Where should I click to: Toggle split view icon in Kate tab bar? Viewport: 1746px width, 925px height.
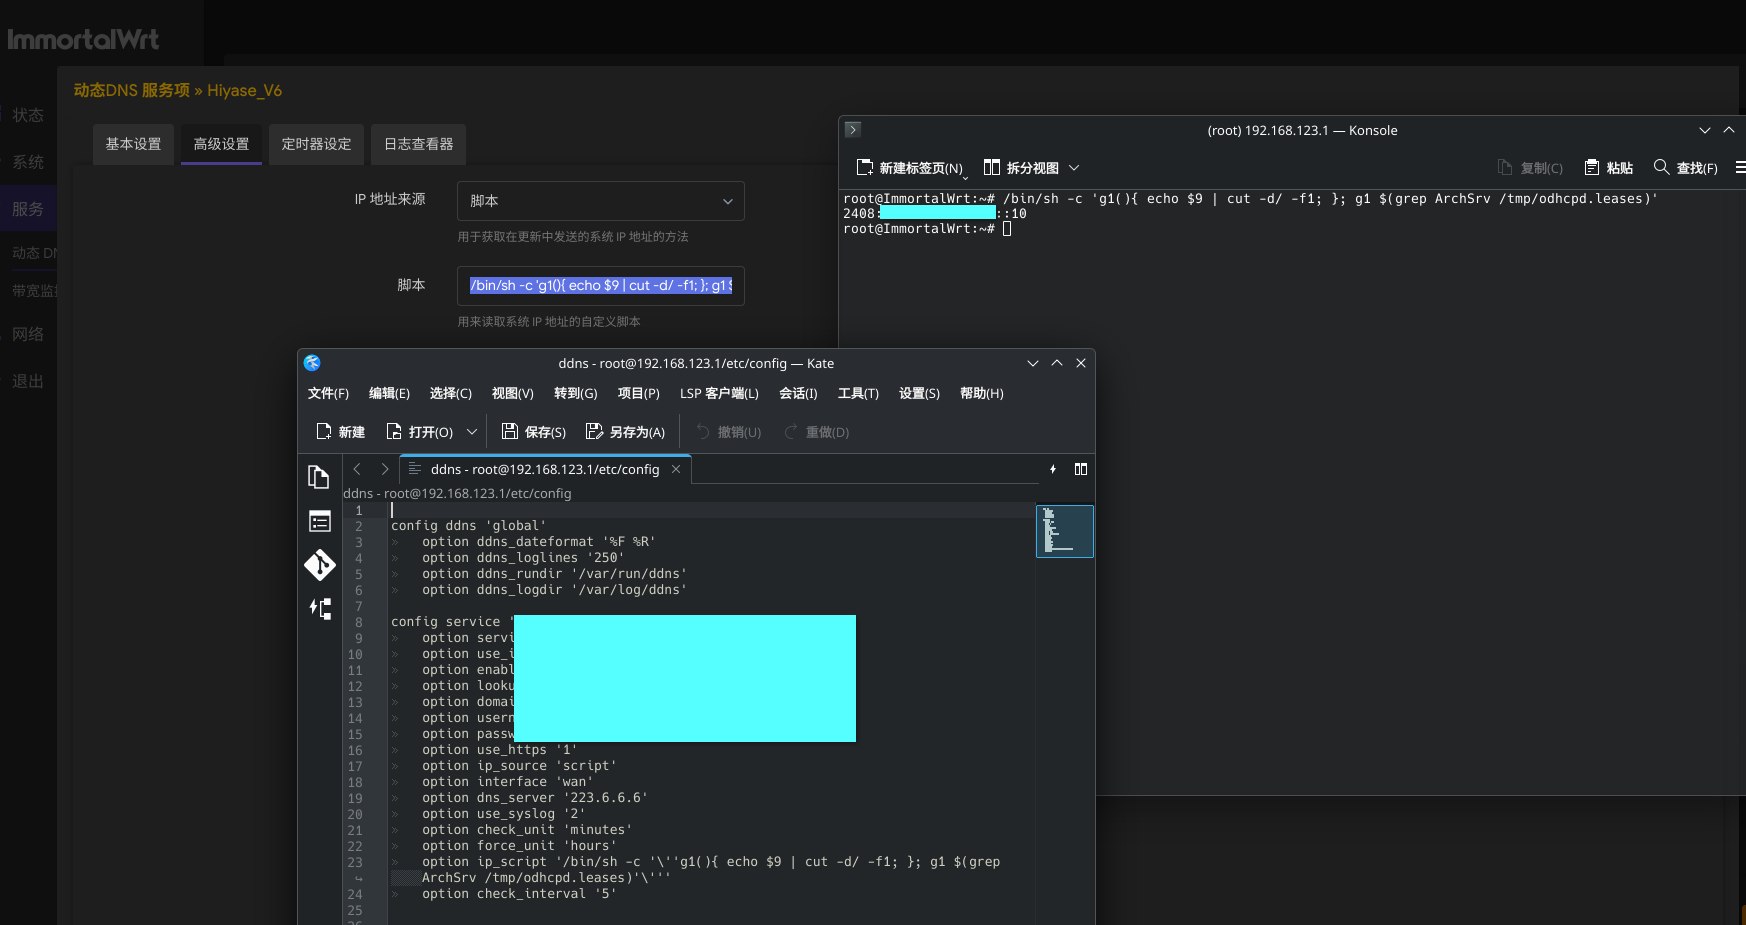point(1081,469)
